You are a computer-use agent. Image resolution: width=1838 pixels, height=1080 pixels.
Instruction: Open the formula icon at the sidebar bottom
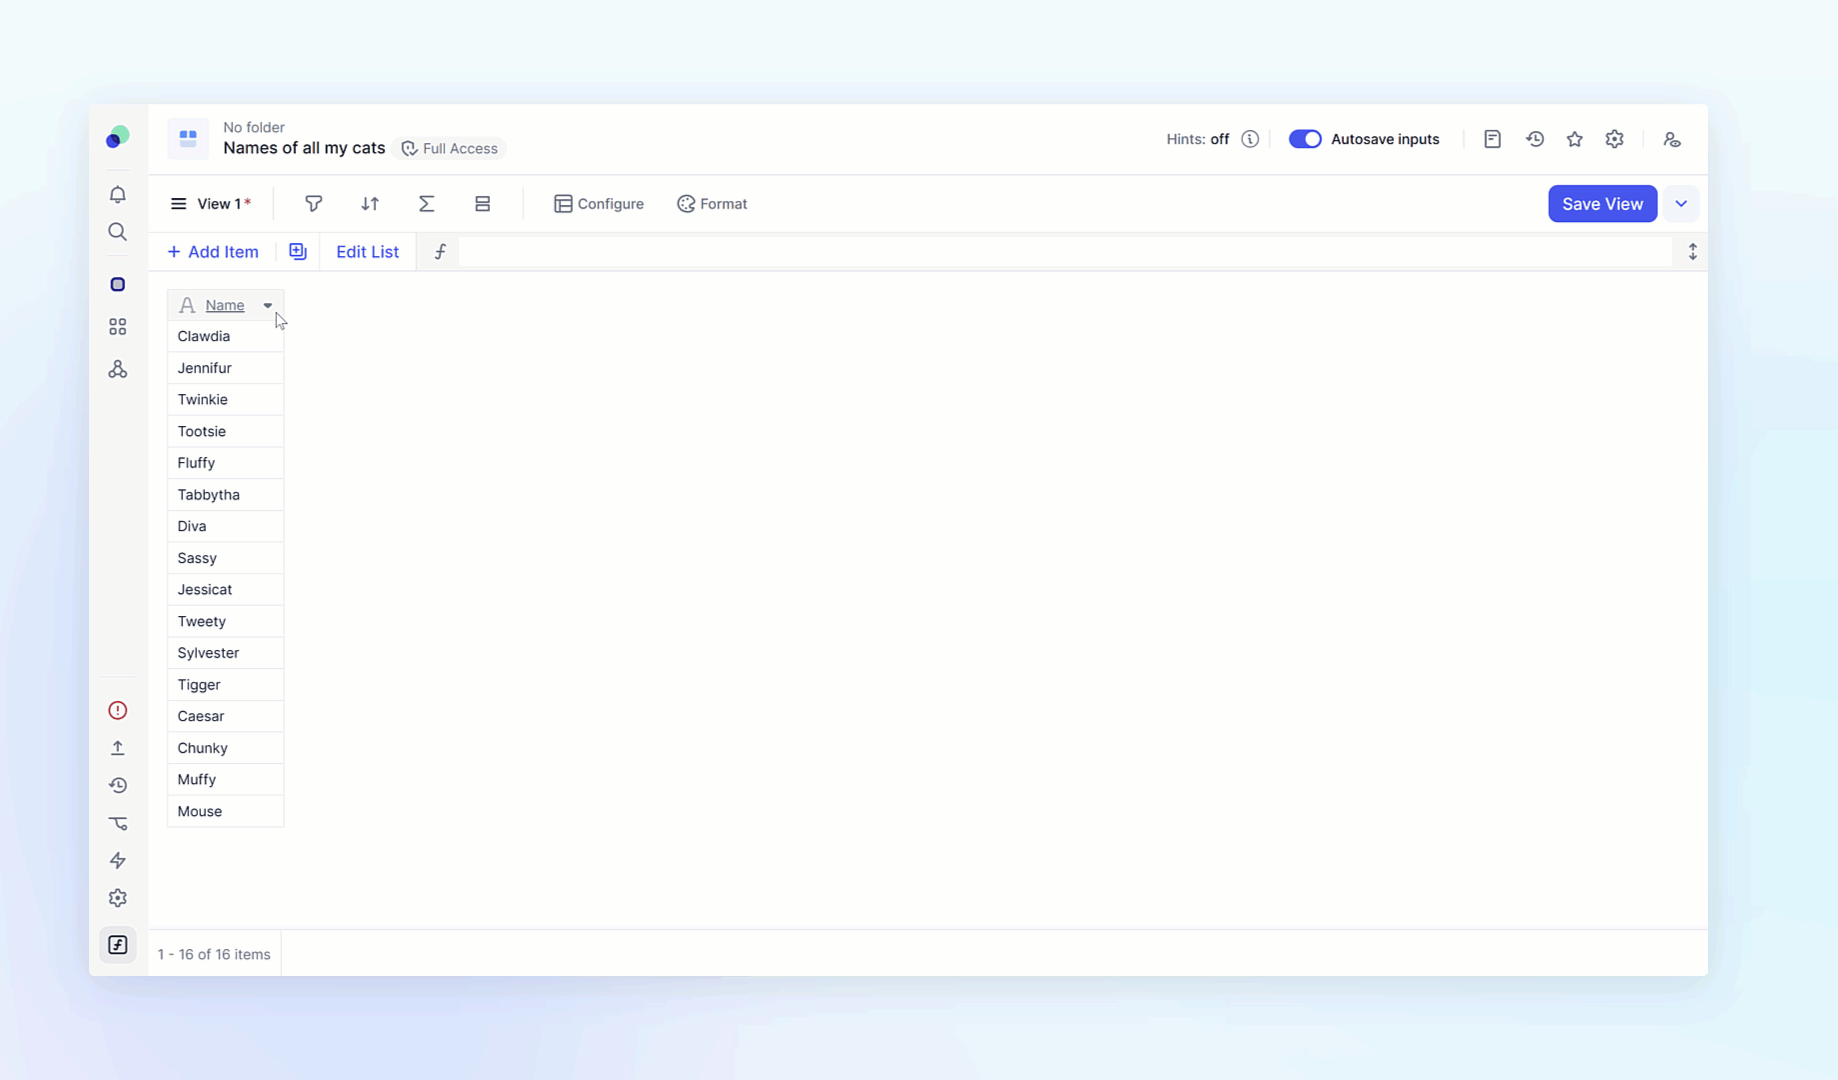(x=117, y=945)
